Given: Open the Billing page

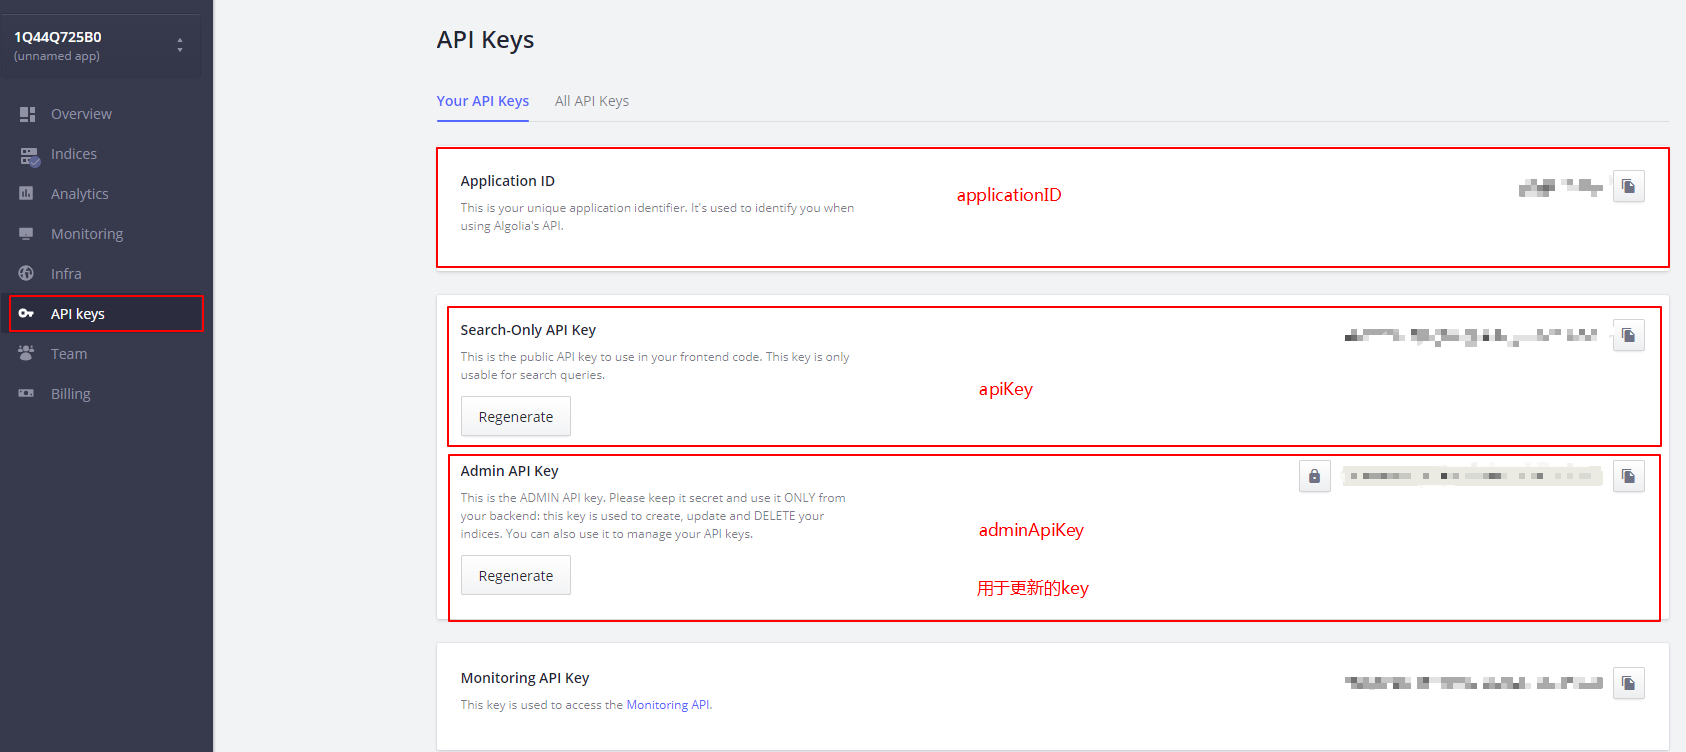Looking at the screenshot, I should click(x=71, y=394).
